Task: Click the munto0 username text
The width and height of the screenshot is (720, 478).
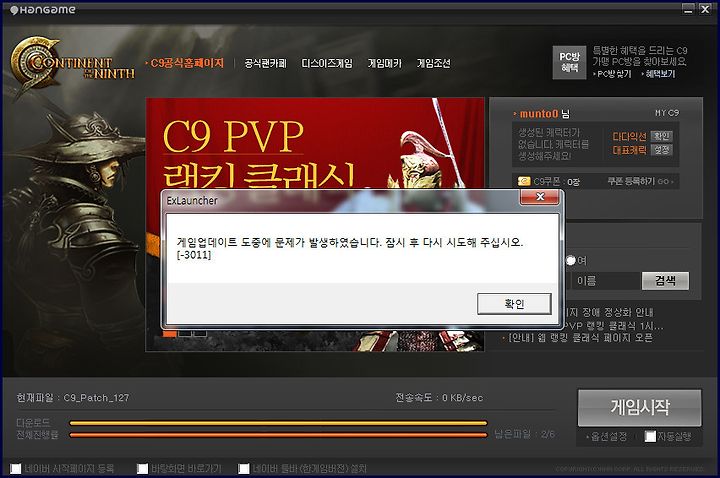Action: click(539, 113)
